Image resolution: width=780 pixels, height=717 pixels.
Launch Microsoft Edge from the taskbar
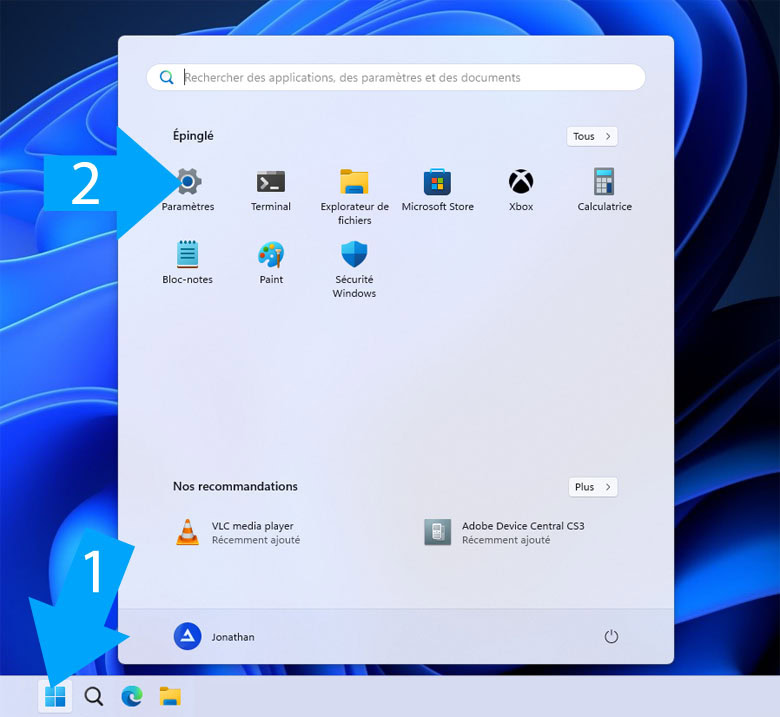[x=132, y=696]
